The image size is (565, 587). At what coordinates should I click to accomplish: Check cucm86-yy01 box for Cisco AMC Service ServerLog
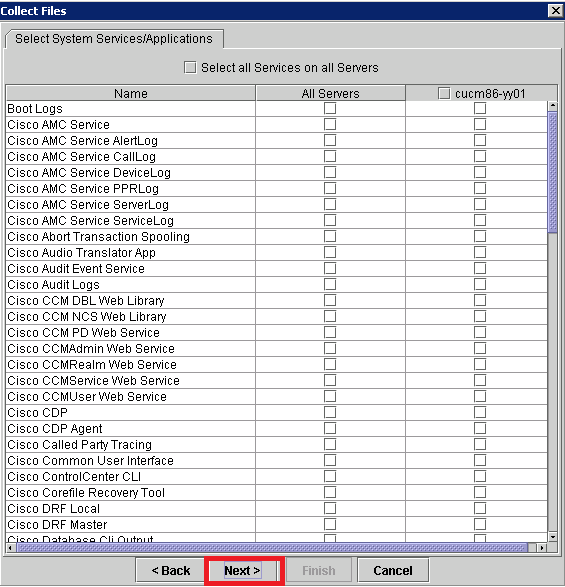480,204
